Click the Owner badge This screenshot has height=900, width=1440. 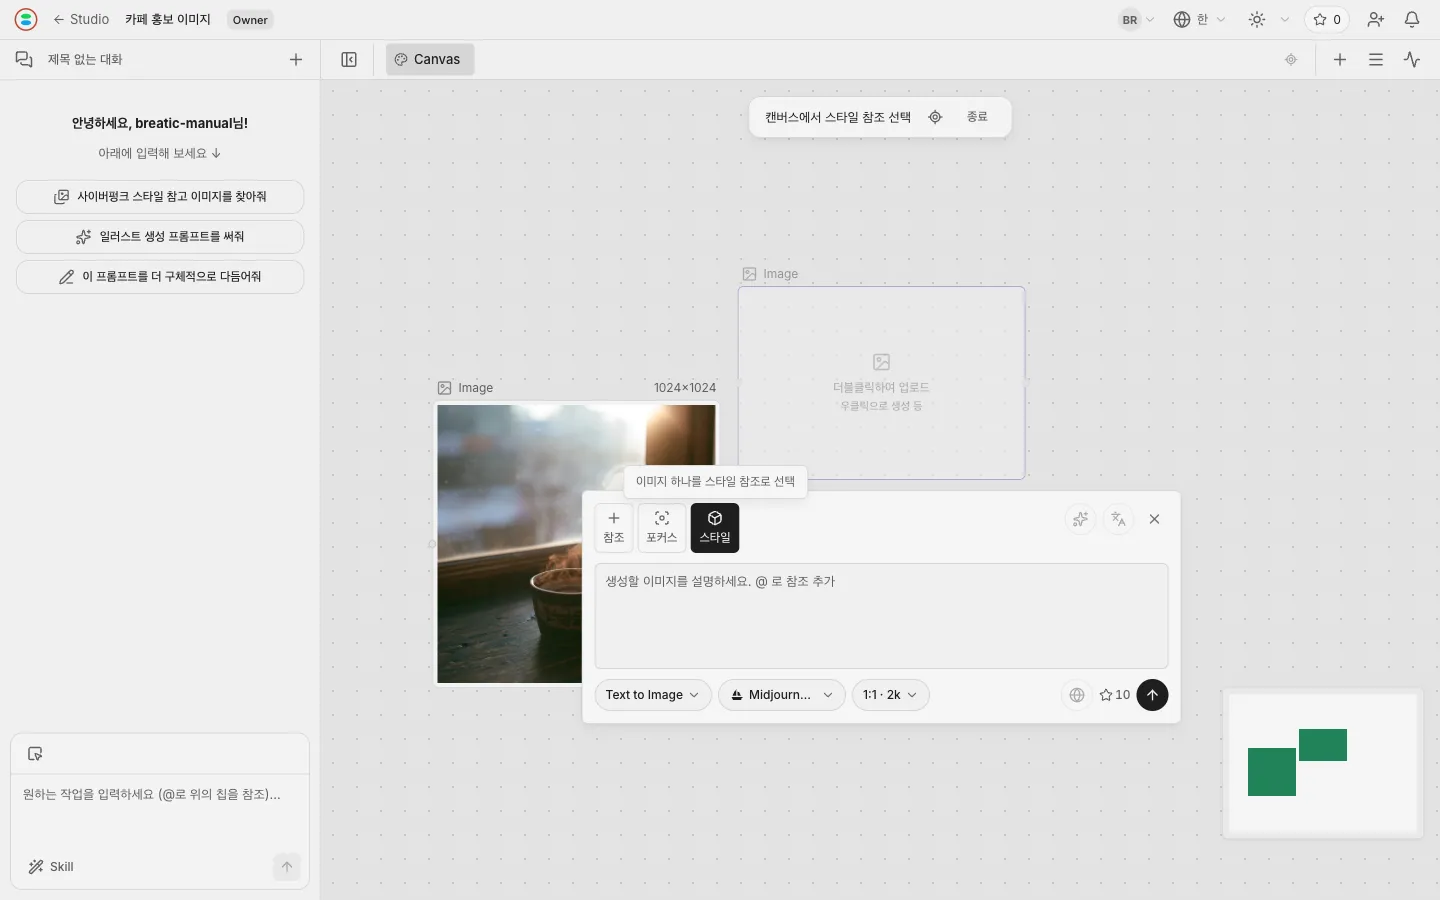click(250, 20)
